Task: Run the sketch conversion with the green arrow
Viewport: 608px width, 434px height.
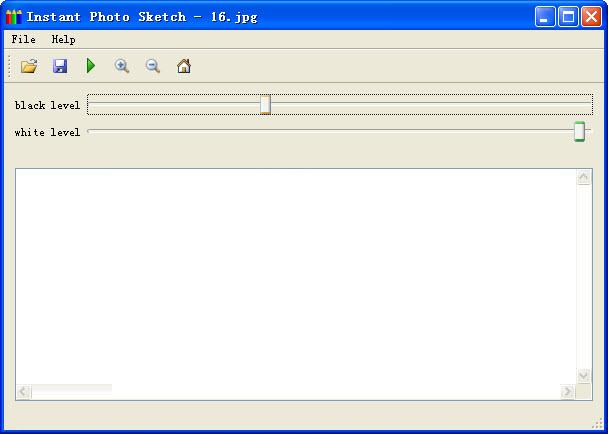Action: (x=91, y=66)
